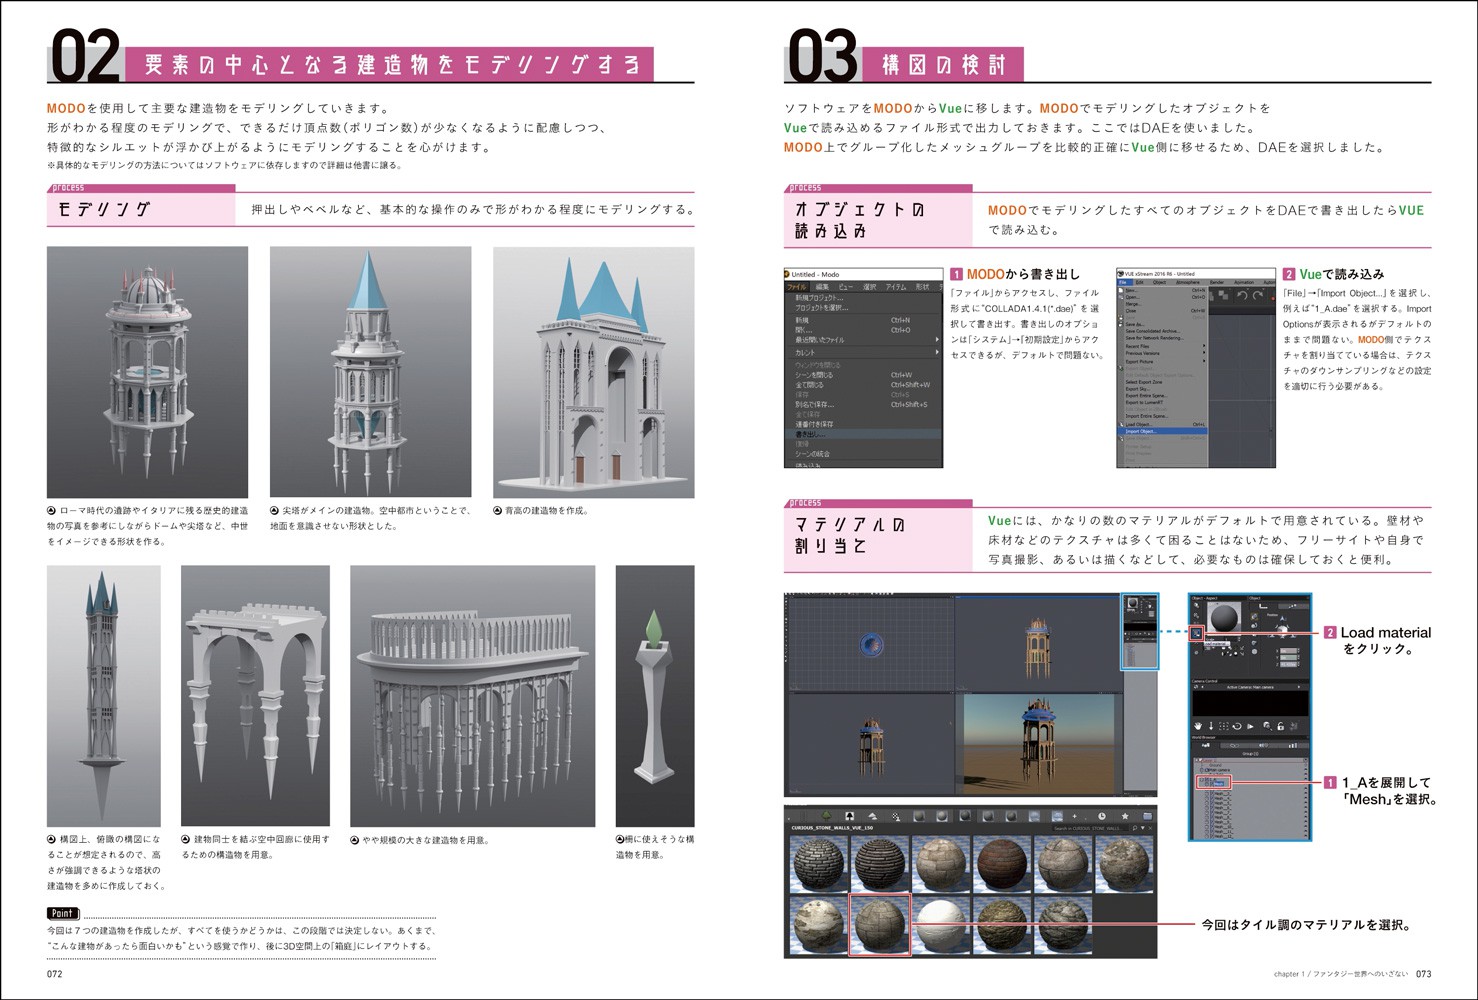This screenshot has width=1478, height=1000.
Task: Click the hand pan icon in Camera Control
Action: pos(1198,725)
